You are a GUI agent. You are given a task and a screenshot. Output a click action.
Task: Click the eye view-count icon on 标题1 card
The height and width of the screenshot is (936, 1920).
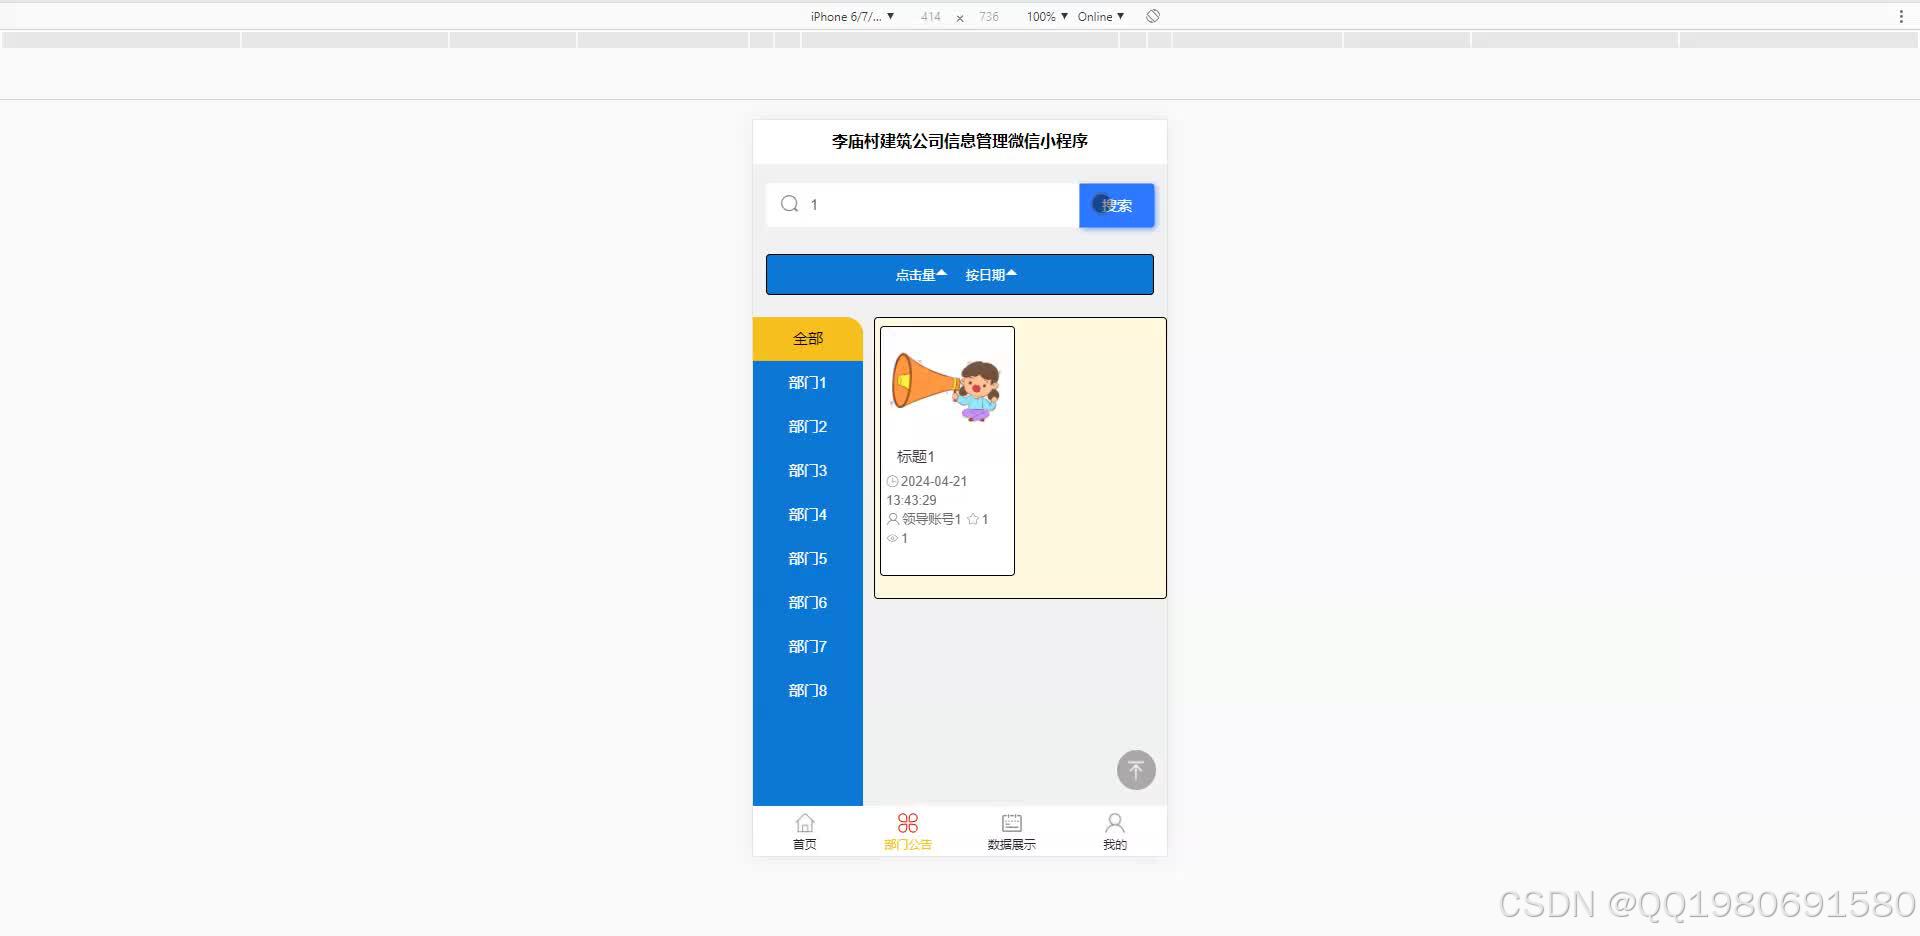pos(892,538)
